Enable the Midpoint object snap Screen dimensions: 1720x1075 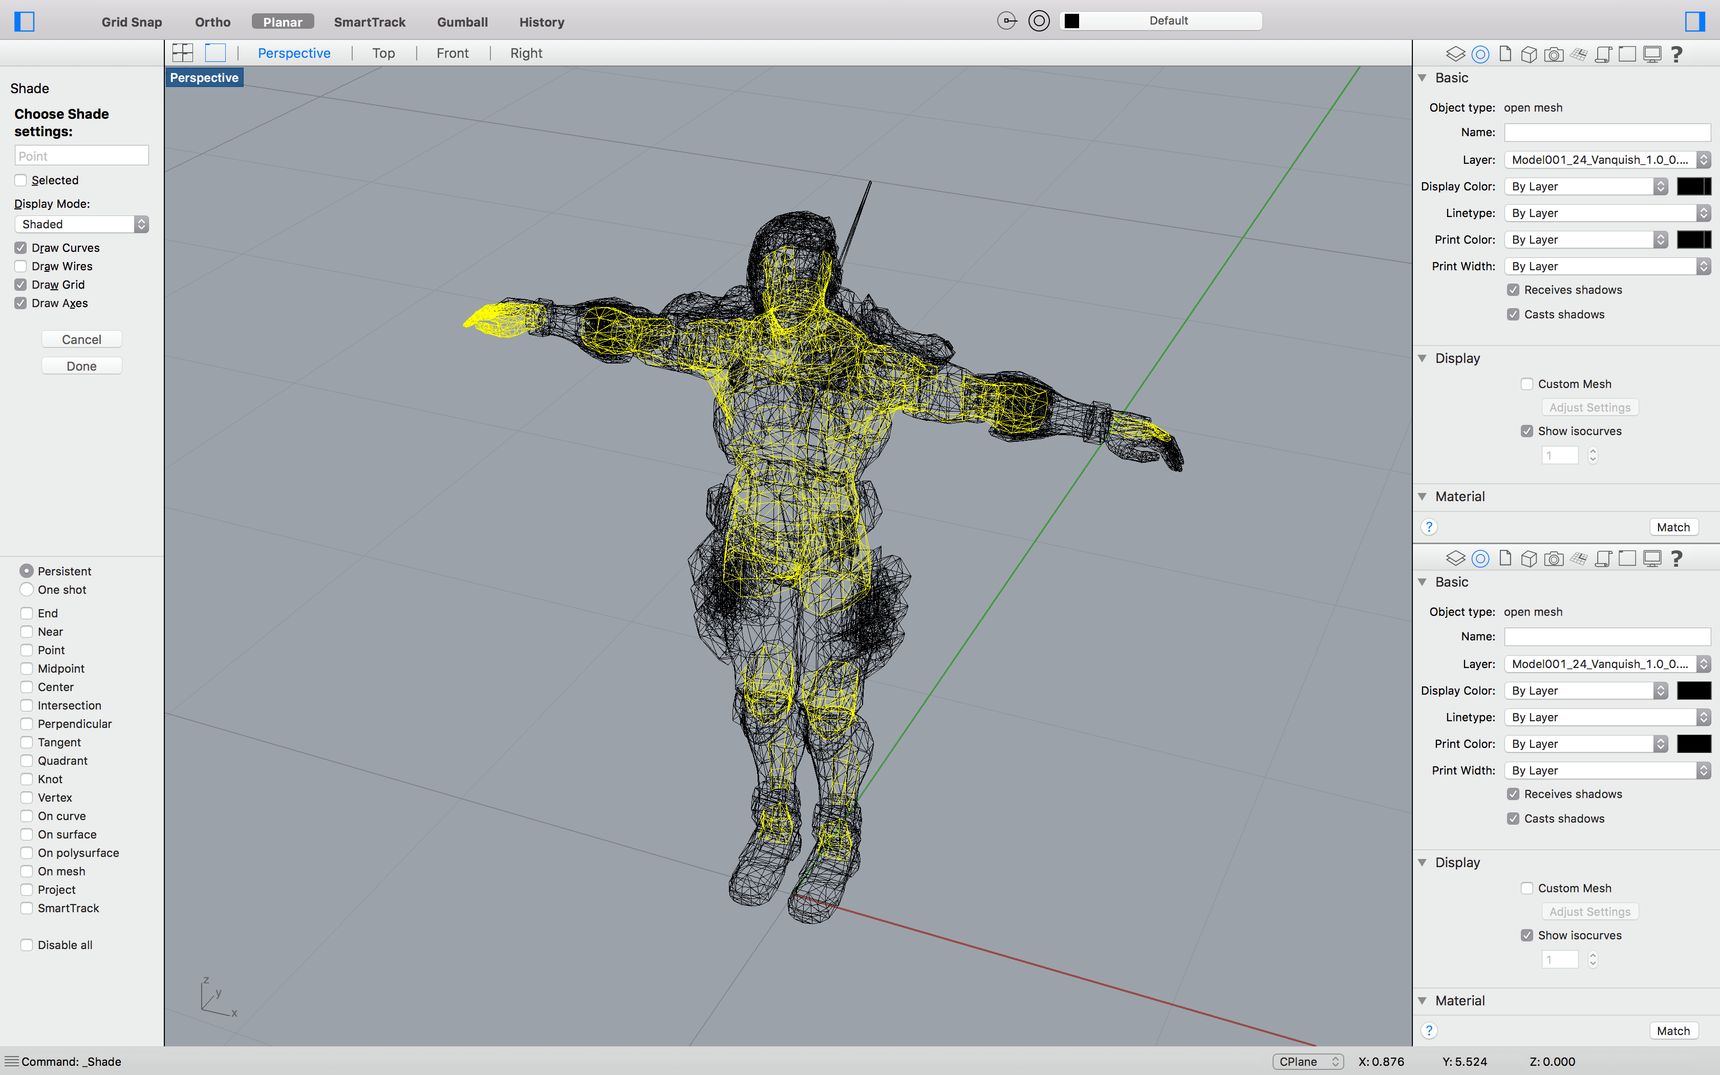pos(27,669)
